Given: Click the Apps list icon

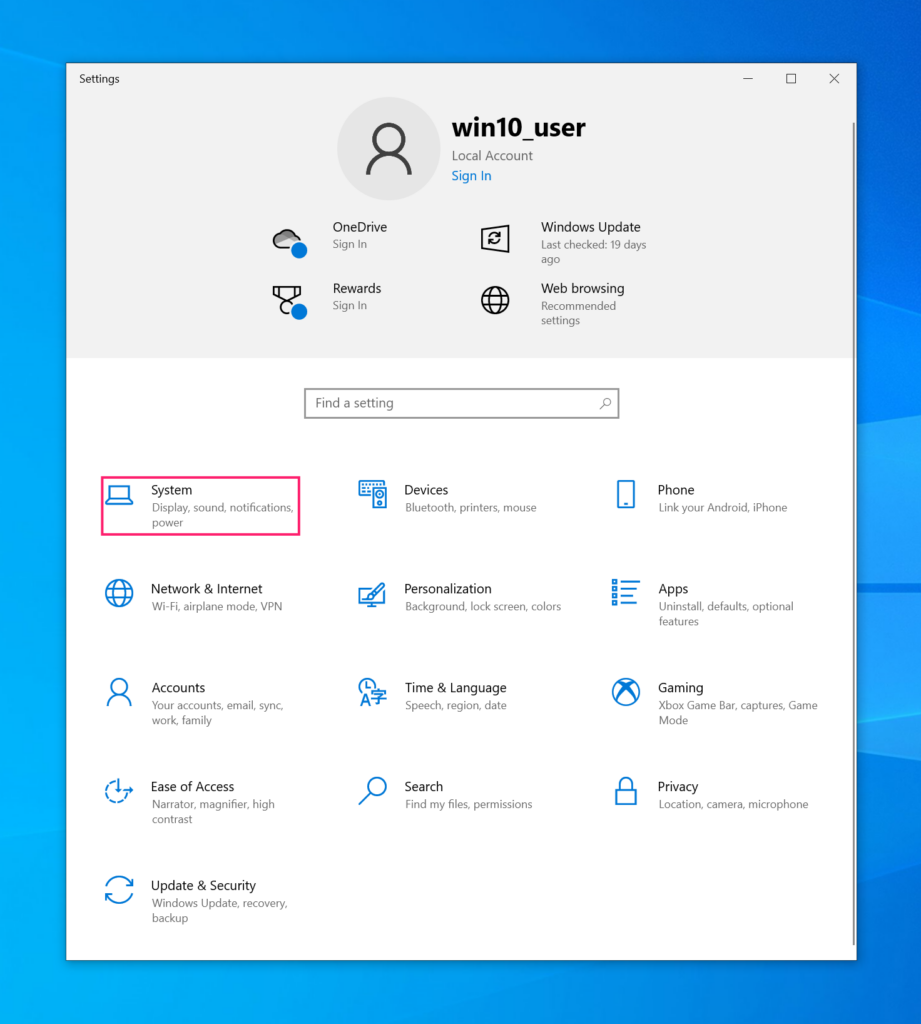Looking at the screenshot, I should (625, 592).
